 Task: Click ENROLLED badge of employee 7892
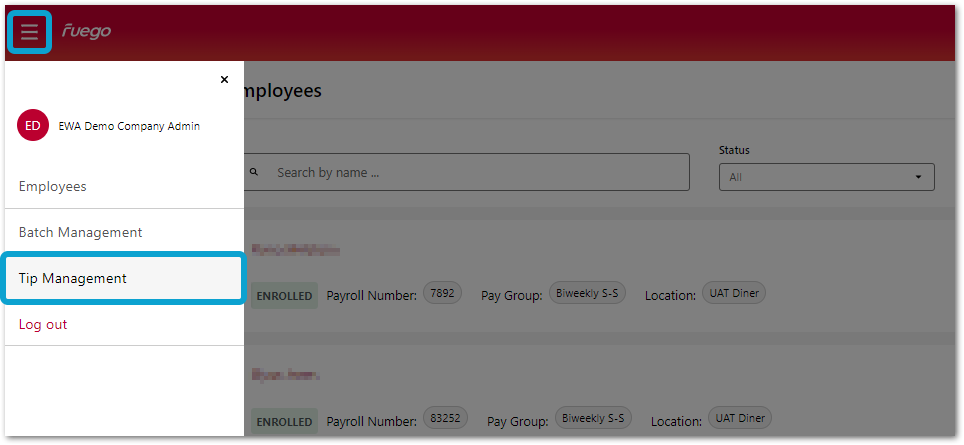[x=284, y=296]
